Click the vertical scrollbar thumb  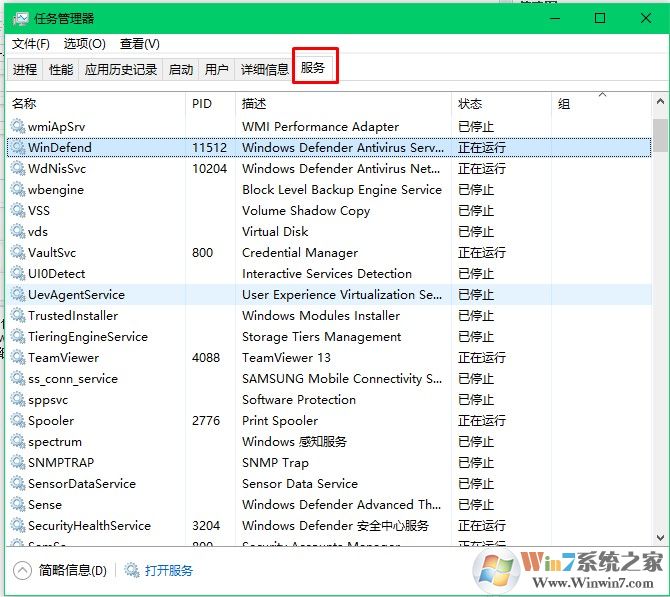(x=660, y=135)
